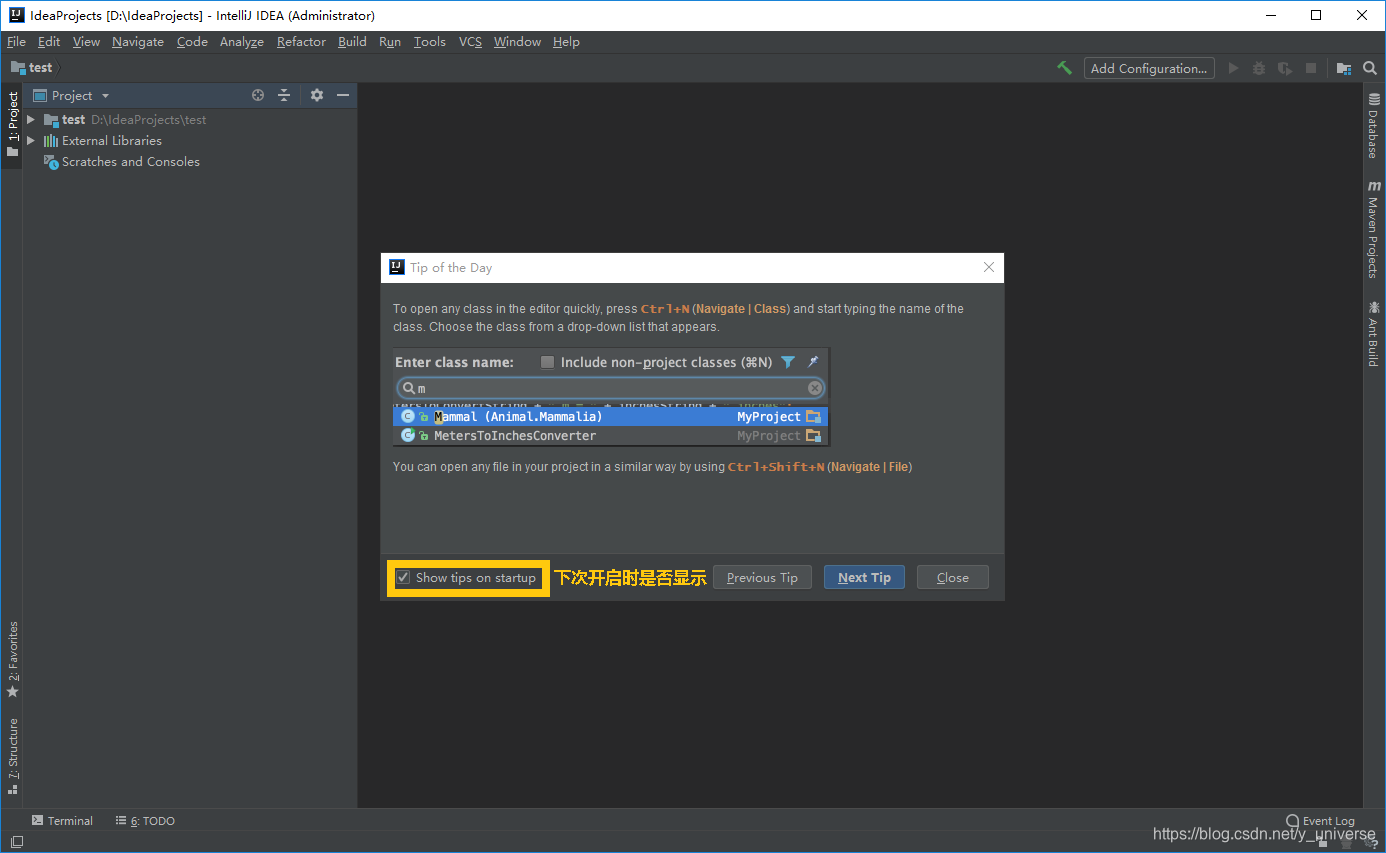The width and height of the screenshot is (1386, 853).
Task: Click the Stop square icon in toolbar
Action: 1311,68
